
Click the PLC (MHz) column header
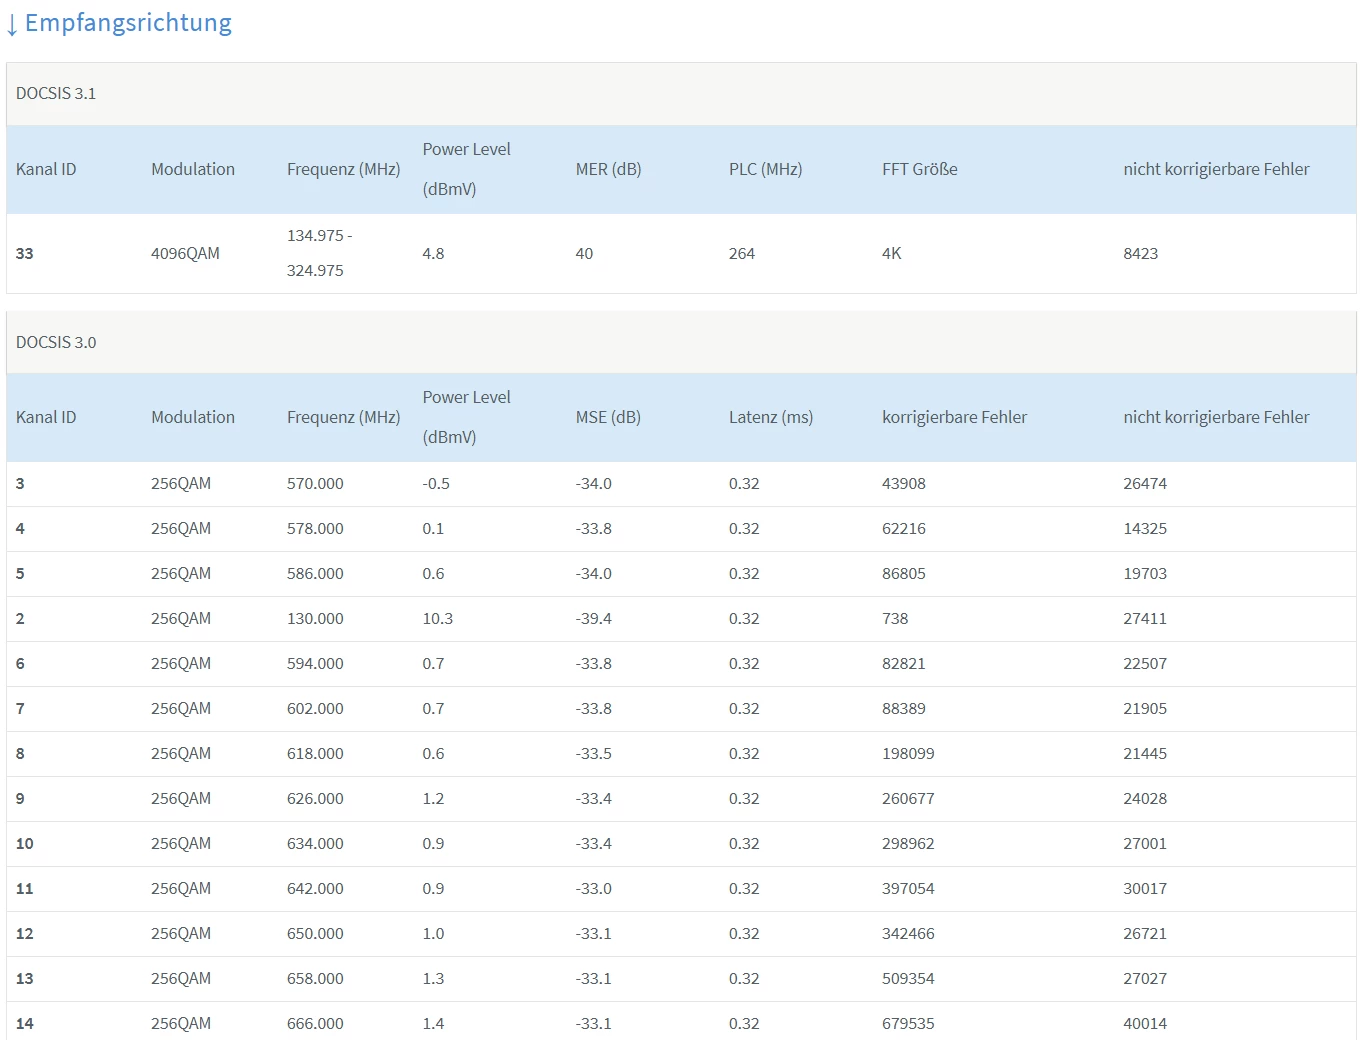pos(765,169)
